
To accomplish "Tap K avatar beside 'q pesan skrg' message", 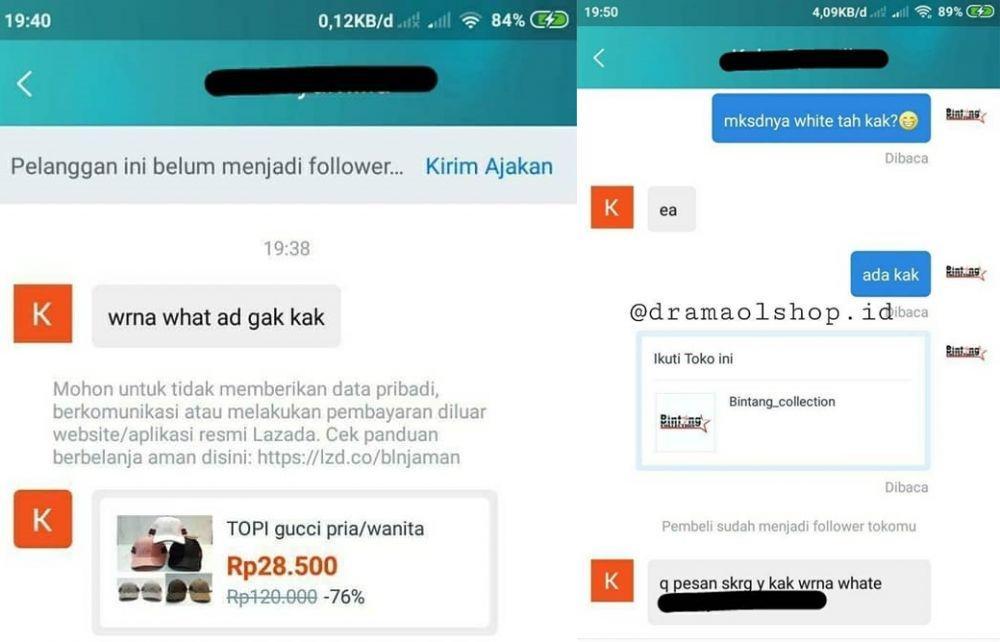I will pyautogui.click(x=612, y=581).
